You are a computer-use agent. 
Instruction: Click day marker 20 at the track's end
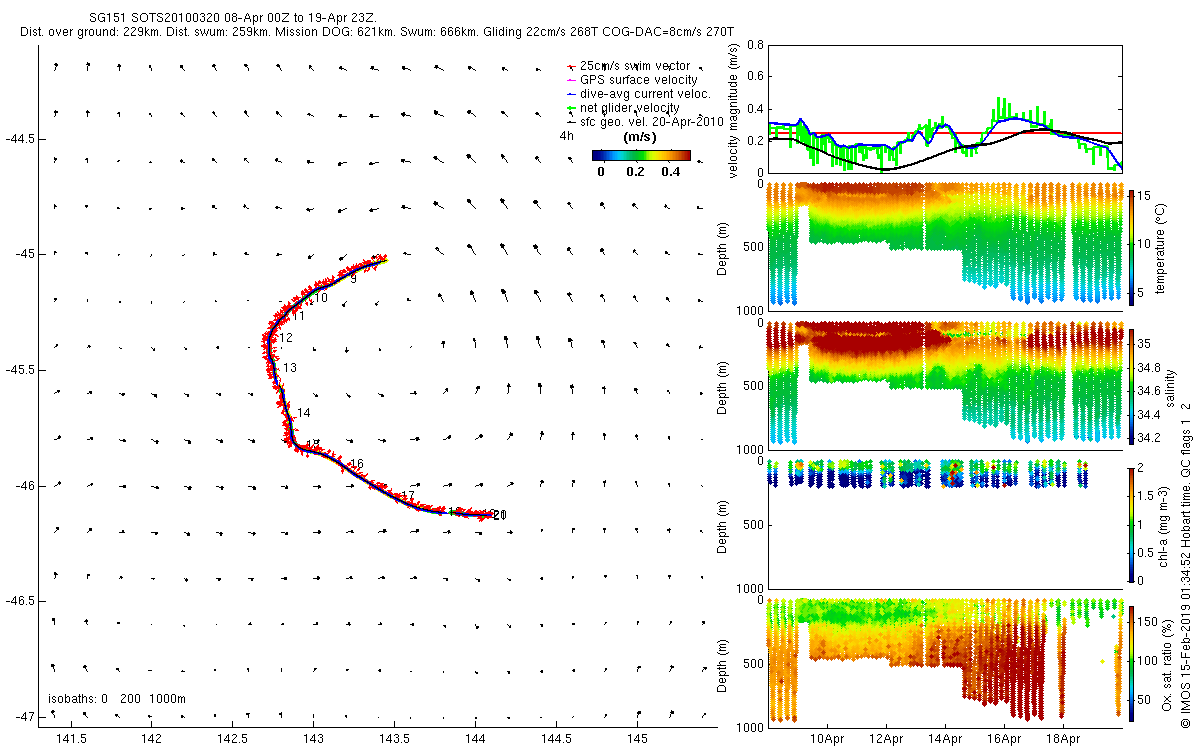(x=500, y=515)
